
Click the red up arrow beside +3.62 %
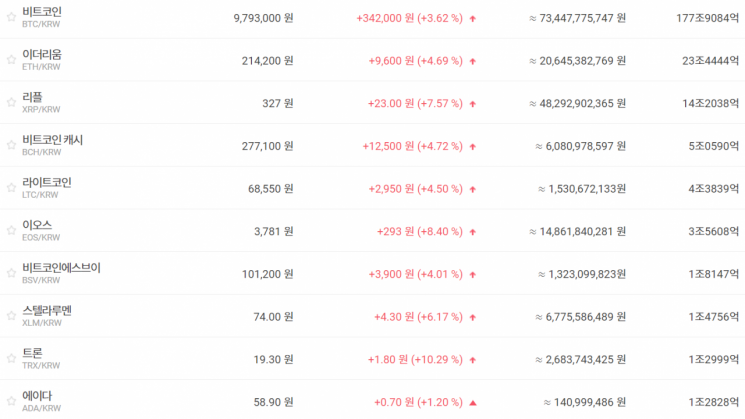(x=473, y=19)
